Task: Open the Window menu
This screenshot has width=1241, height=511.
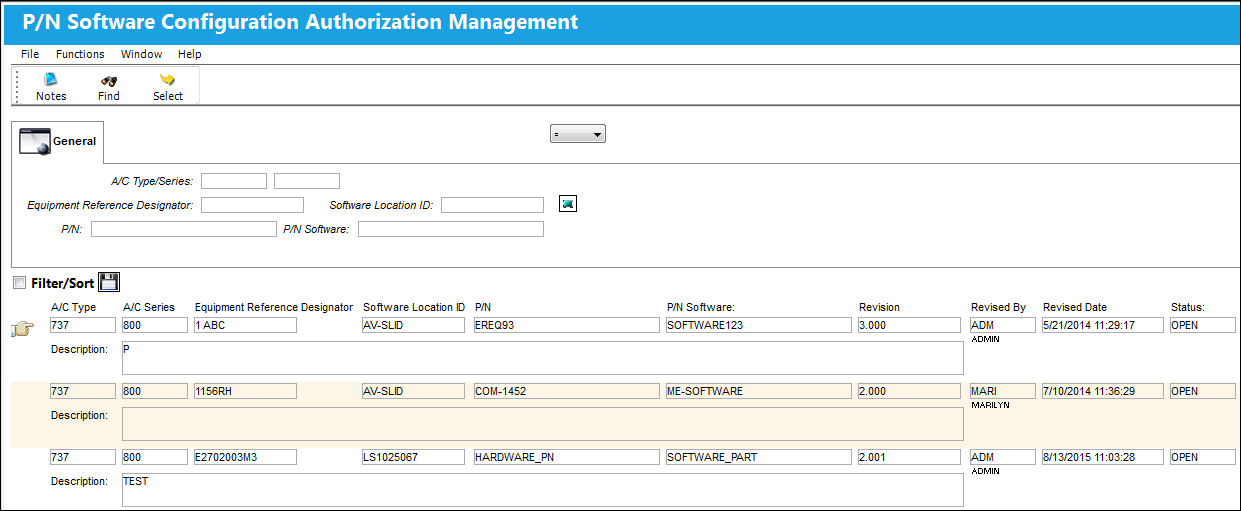Action: [x=141, y=54]
